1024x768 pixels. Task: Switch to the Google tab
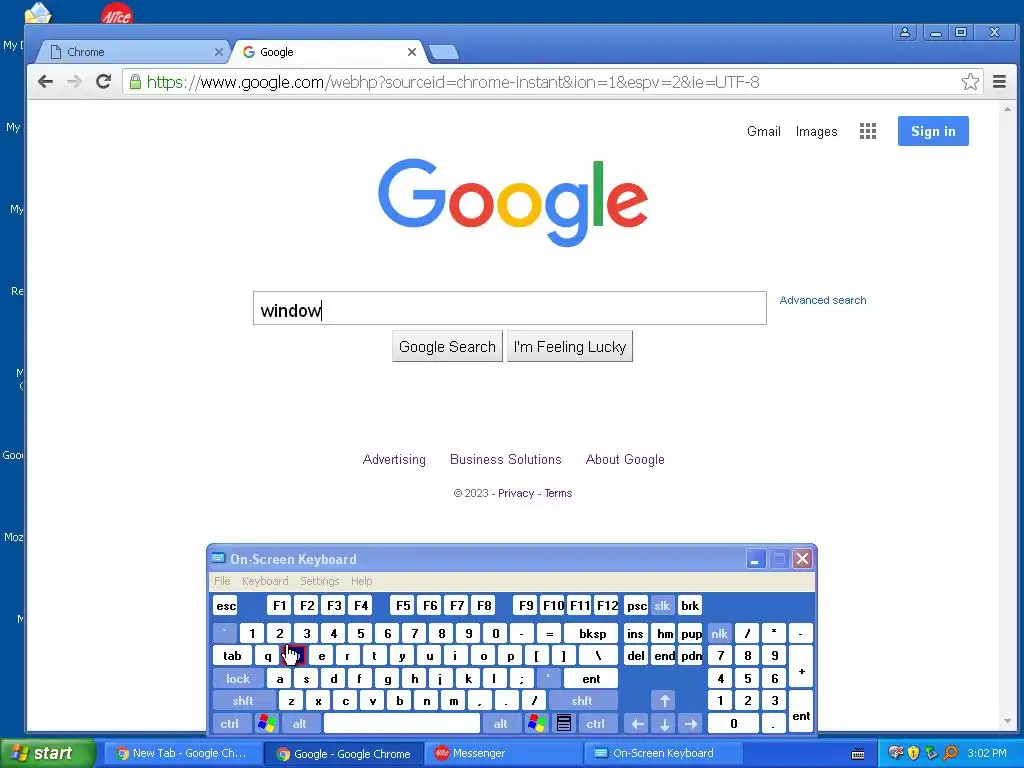pyautogui.click(x=328, y=52)
